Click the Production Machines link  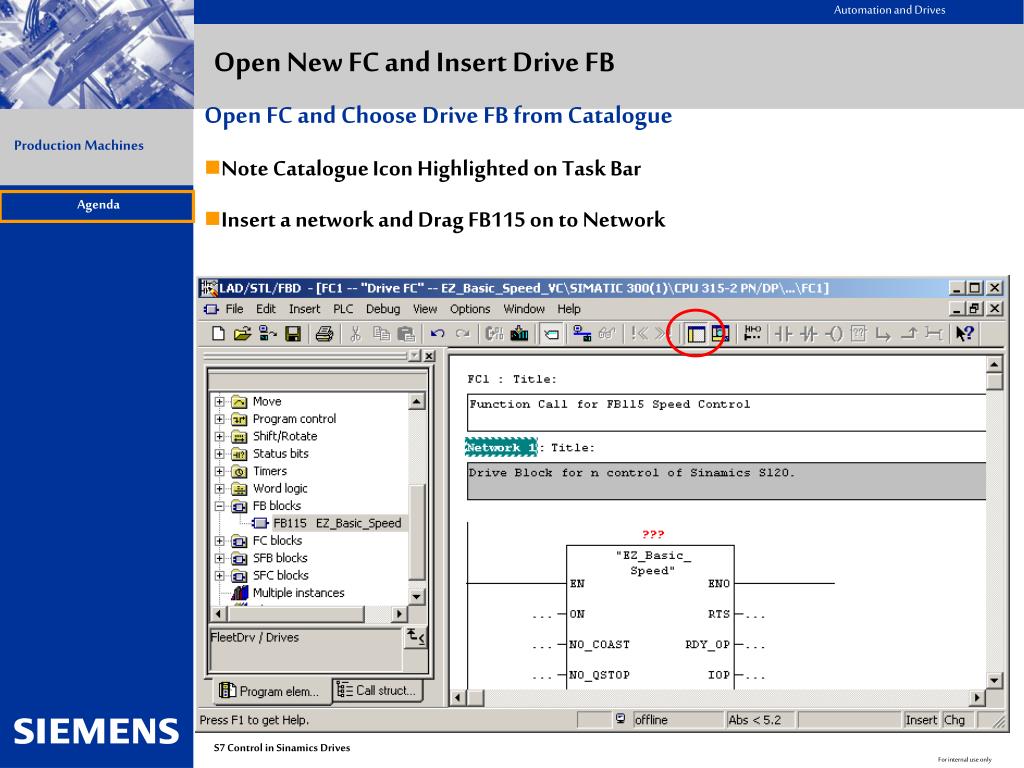79,145
